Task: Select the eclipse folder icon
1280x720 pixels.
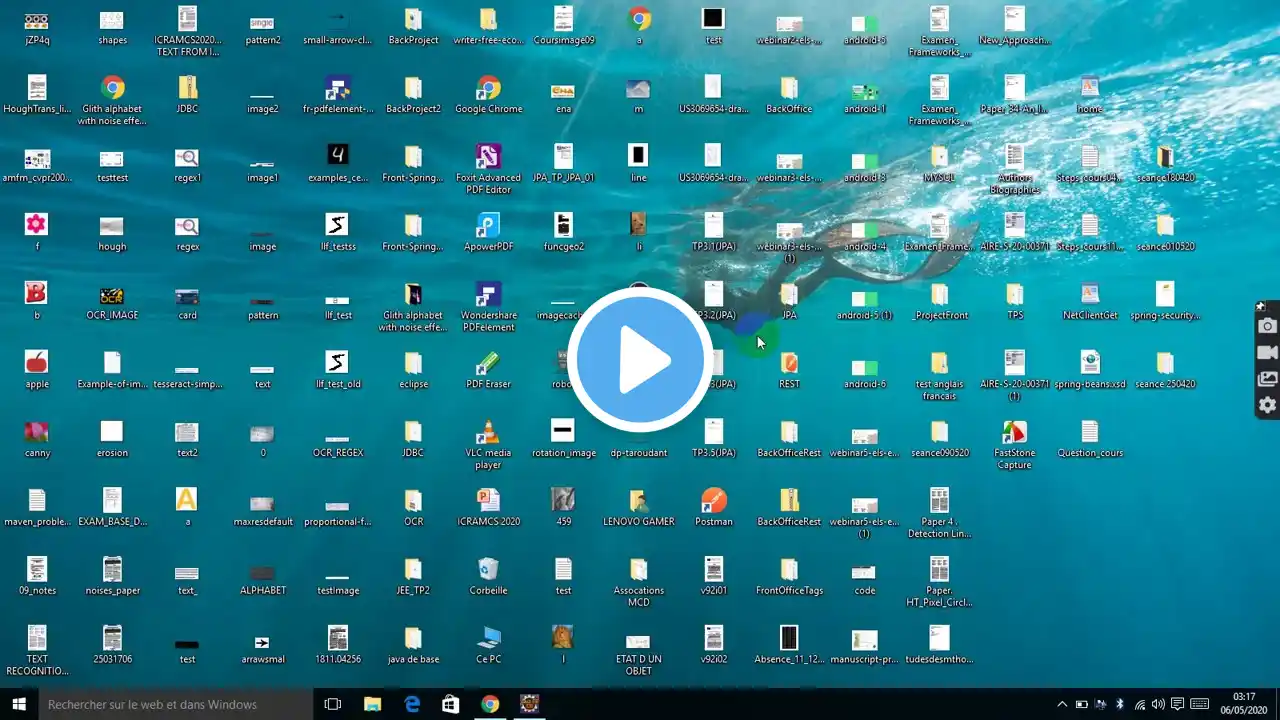Action: 413,371
